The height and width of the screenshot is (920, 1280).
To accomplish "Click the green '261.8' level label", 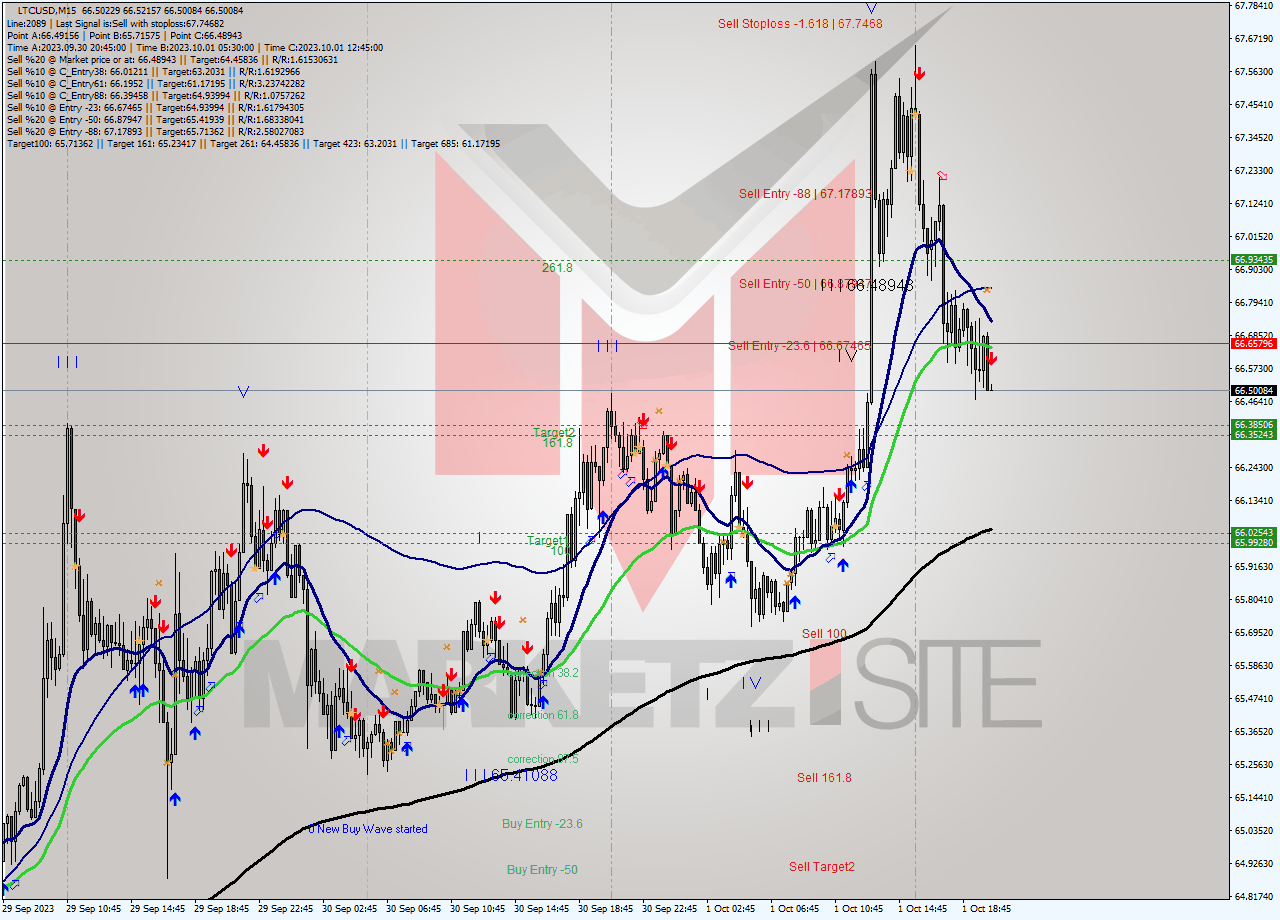I will [557, 268].
